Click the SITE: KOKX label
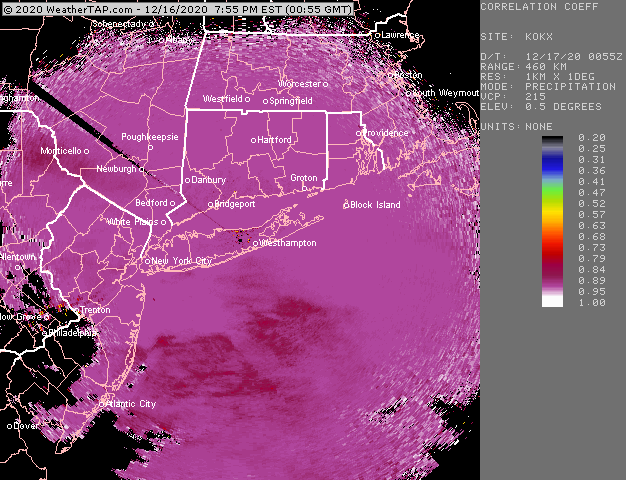Viewport: 626px width, 480px height. [520, 36]
